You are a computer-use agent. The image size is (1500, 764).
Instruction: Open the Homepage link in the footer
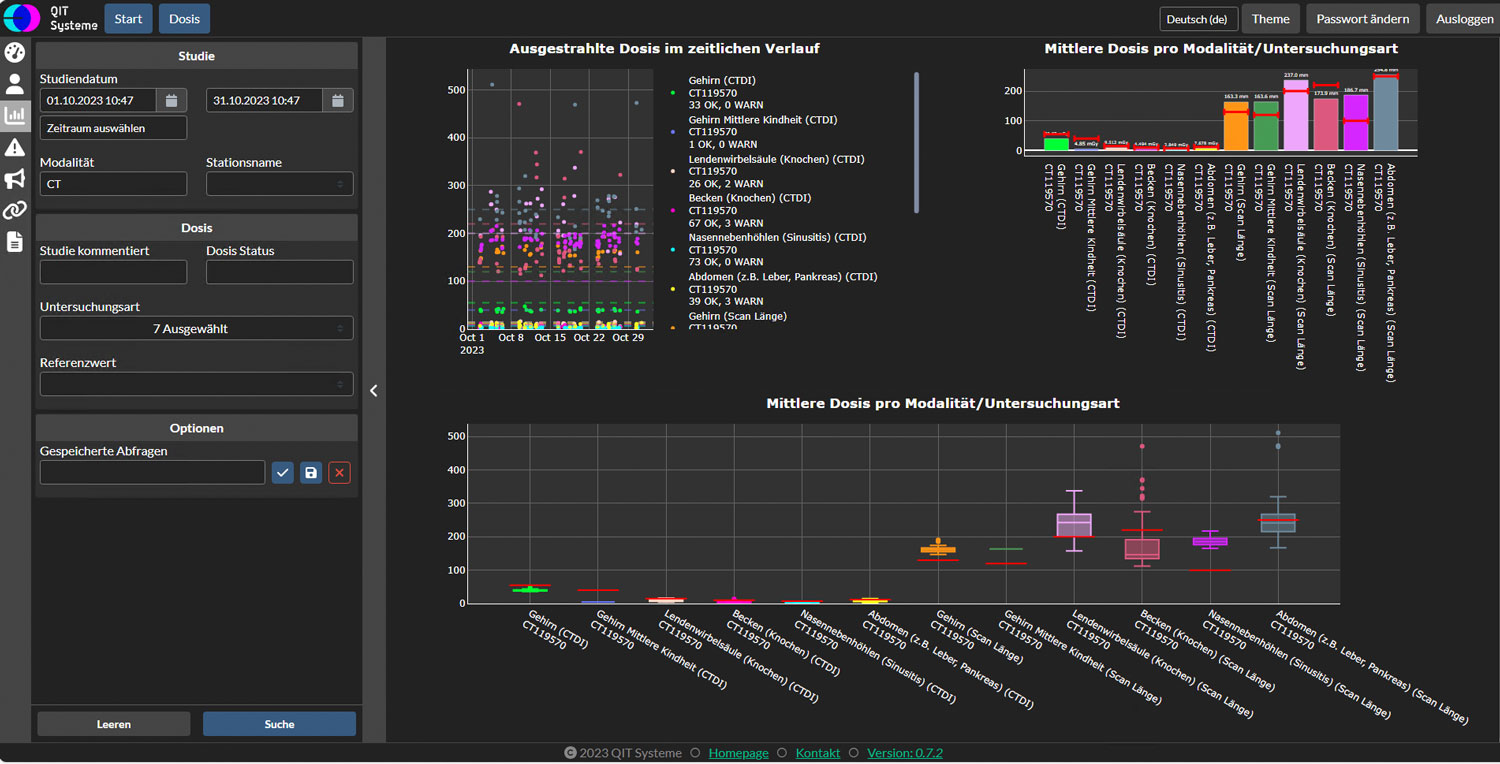click(x=738, y=753)
